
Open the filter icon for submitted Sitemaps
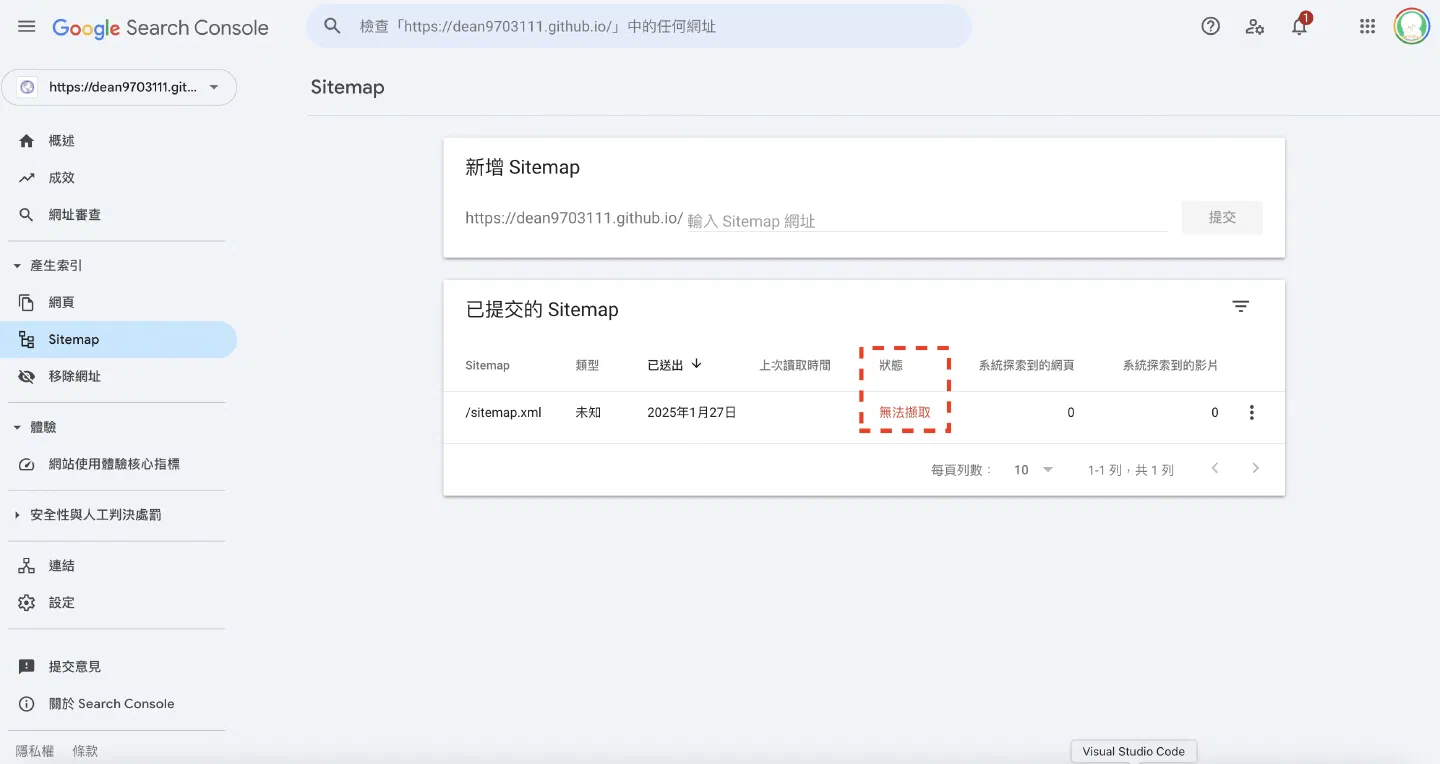click(x=1241, y=306)
